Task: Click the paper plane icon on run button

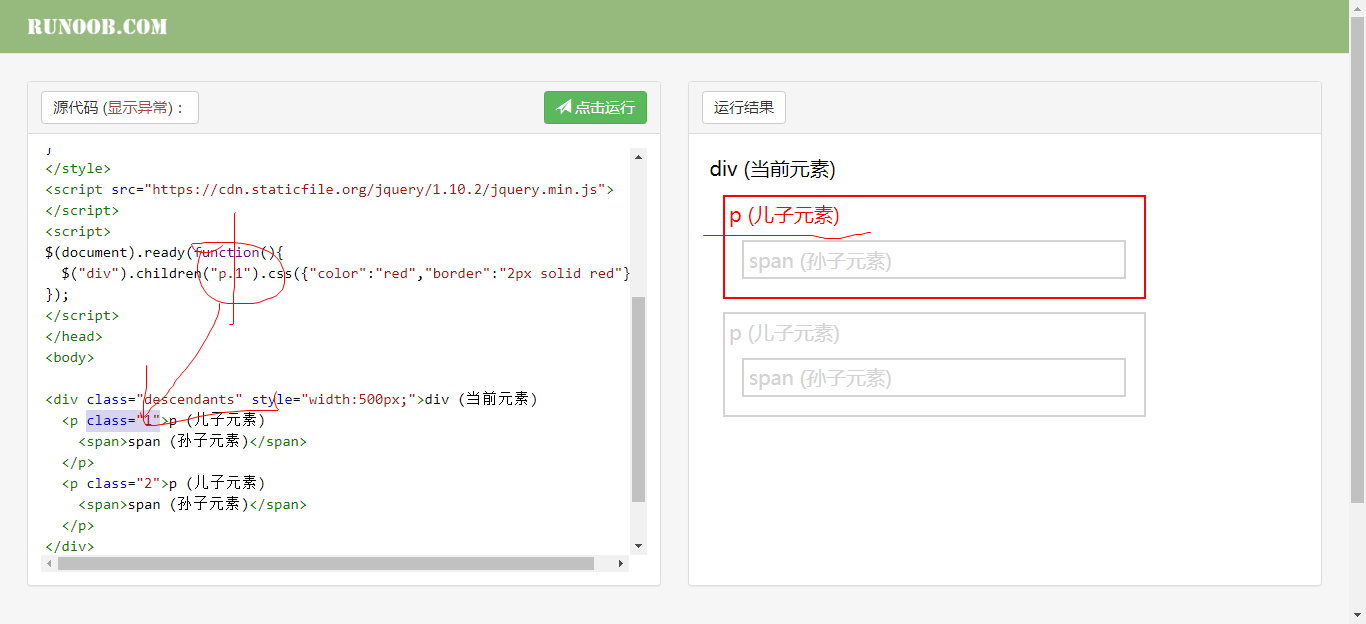Action: click(x=564, y=107)
